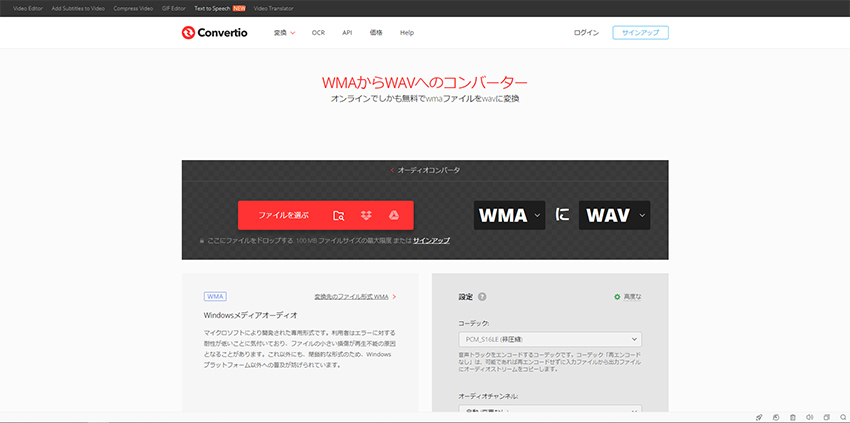Click the blue WMA format badge
This screenshot has height=423, width=850.
(x=215, y=296)
